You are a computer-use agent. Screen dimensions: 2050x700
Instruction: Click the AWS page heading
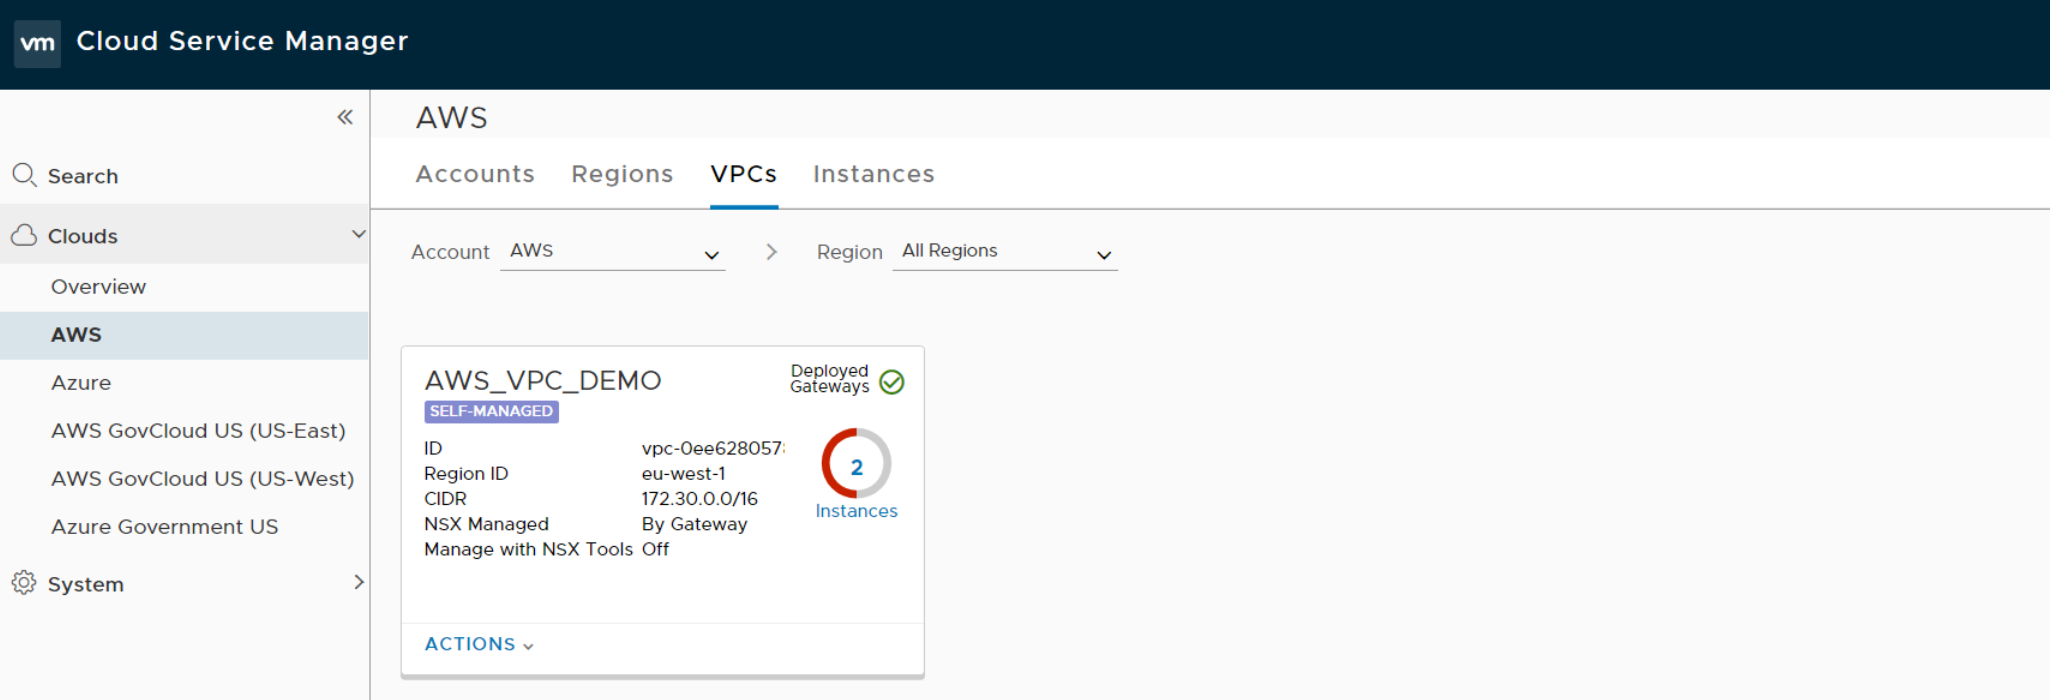(x=452, y=118)
